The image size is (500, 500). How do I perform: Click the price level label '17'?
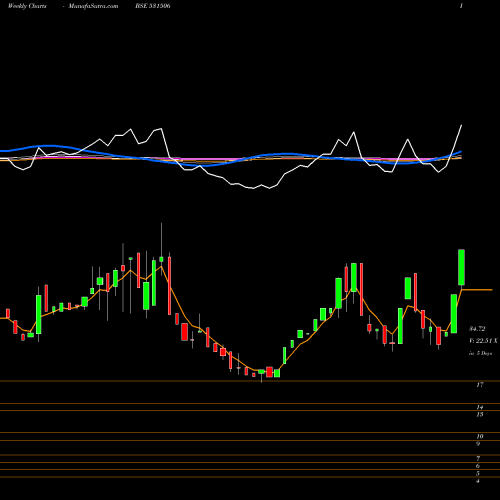pyautogui.click(x=479, y=385)
